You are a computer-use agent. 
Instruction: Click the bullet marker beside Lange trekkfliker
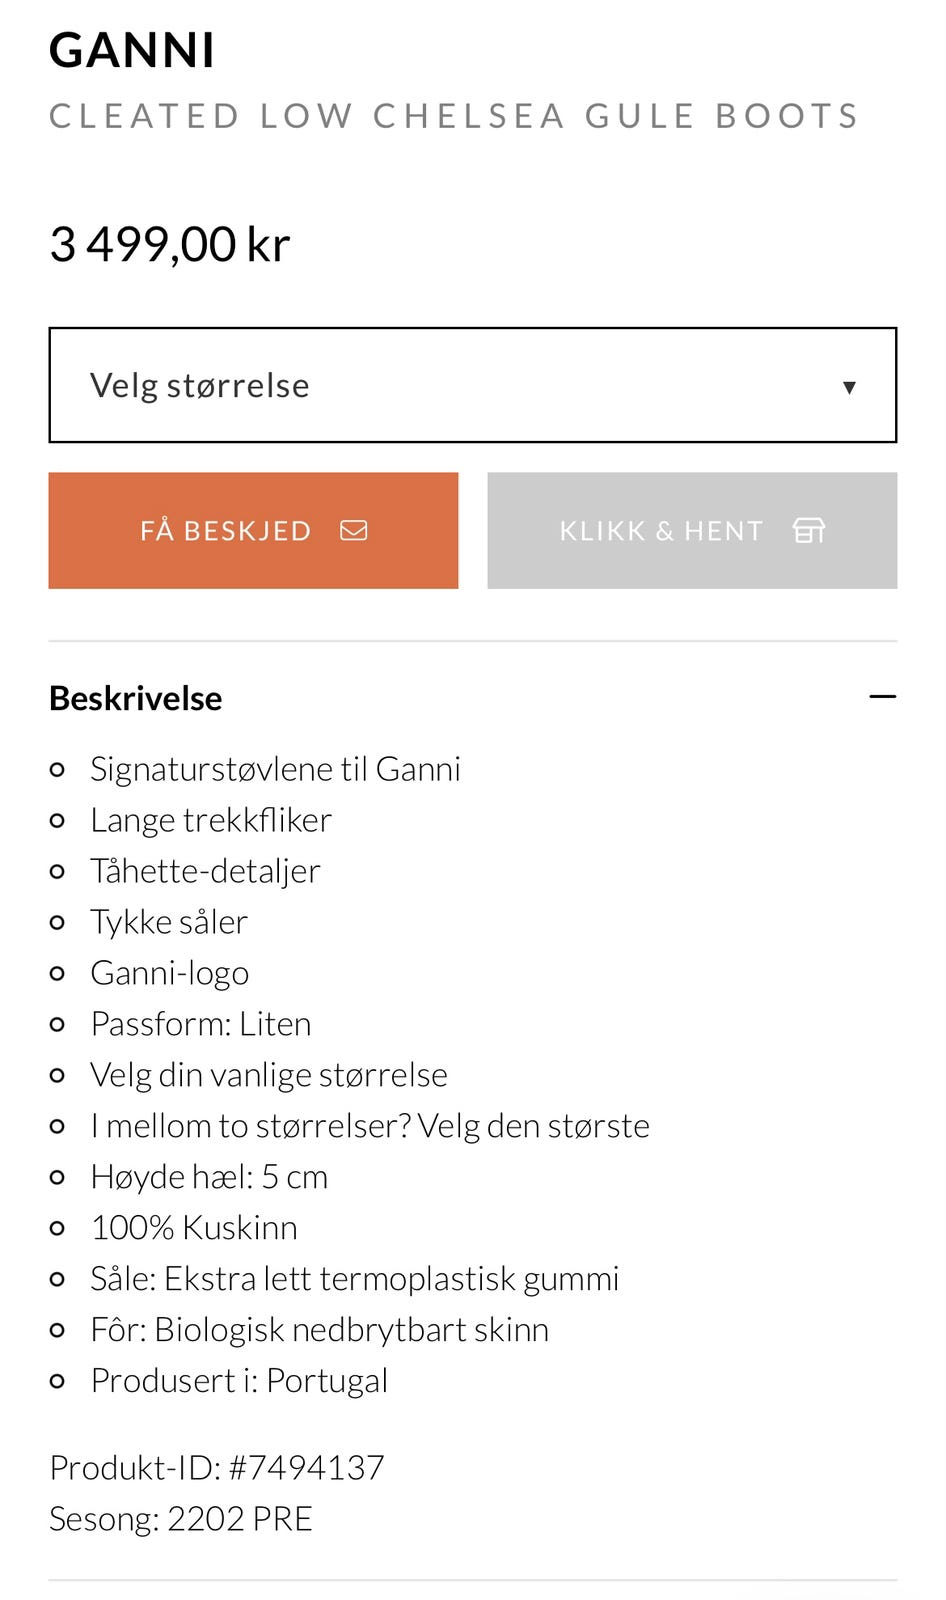click(x=57, y=821)
